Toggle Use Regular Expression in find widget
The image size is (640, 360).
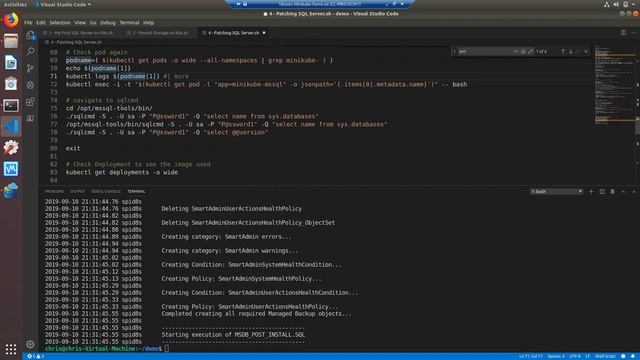(x=531, y=51)
